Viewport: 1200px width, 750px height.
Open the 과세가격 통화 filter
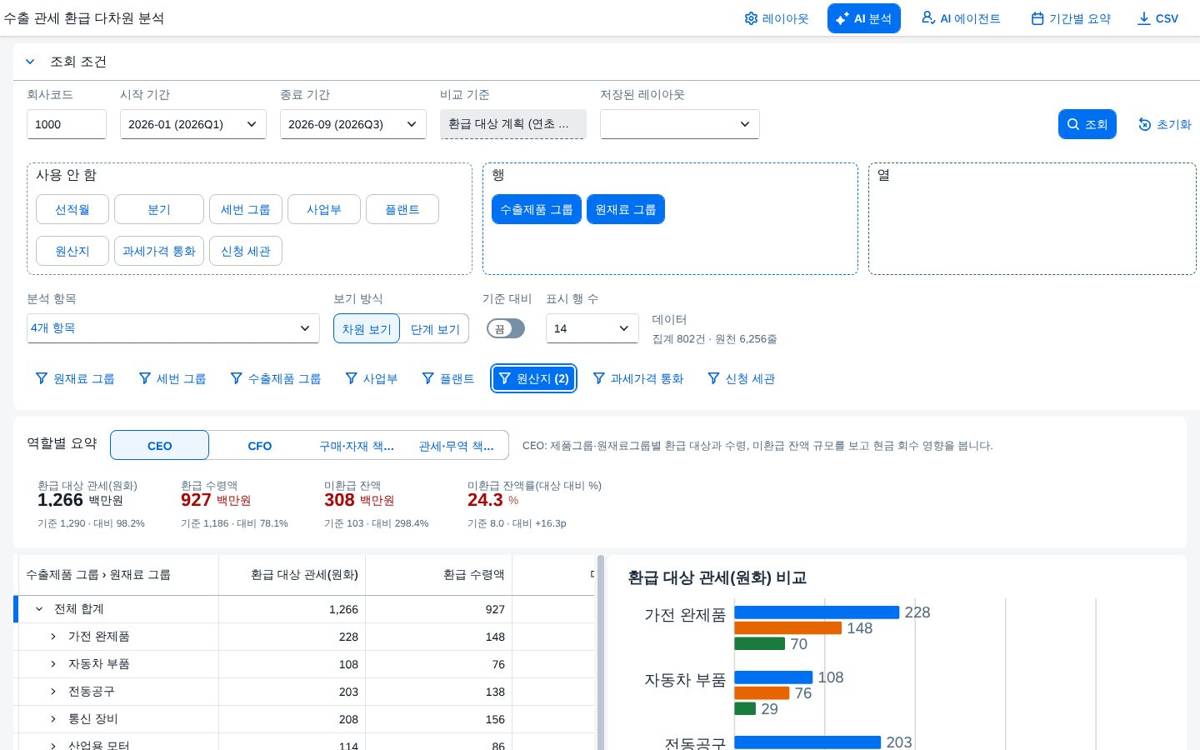click(638, 379)
